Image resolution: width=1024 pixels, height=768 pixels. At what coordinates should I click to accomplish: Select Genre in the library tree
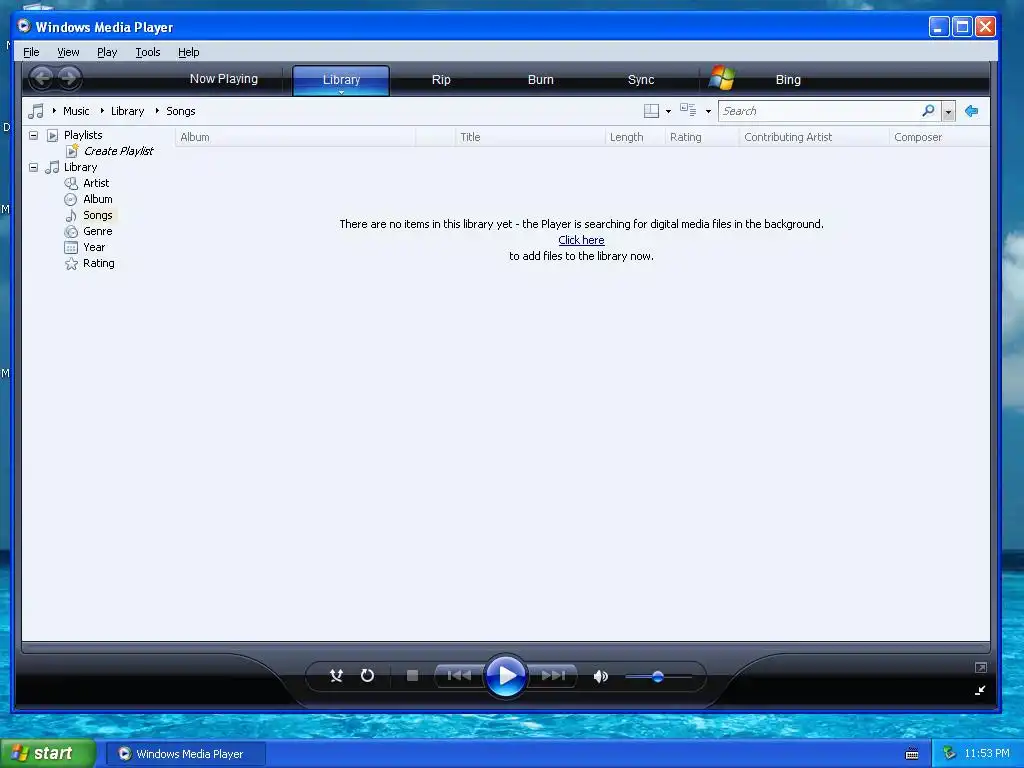pyautogui.click(x=97, y=231)
